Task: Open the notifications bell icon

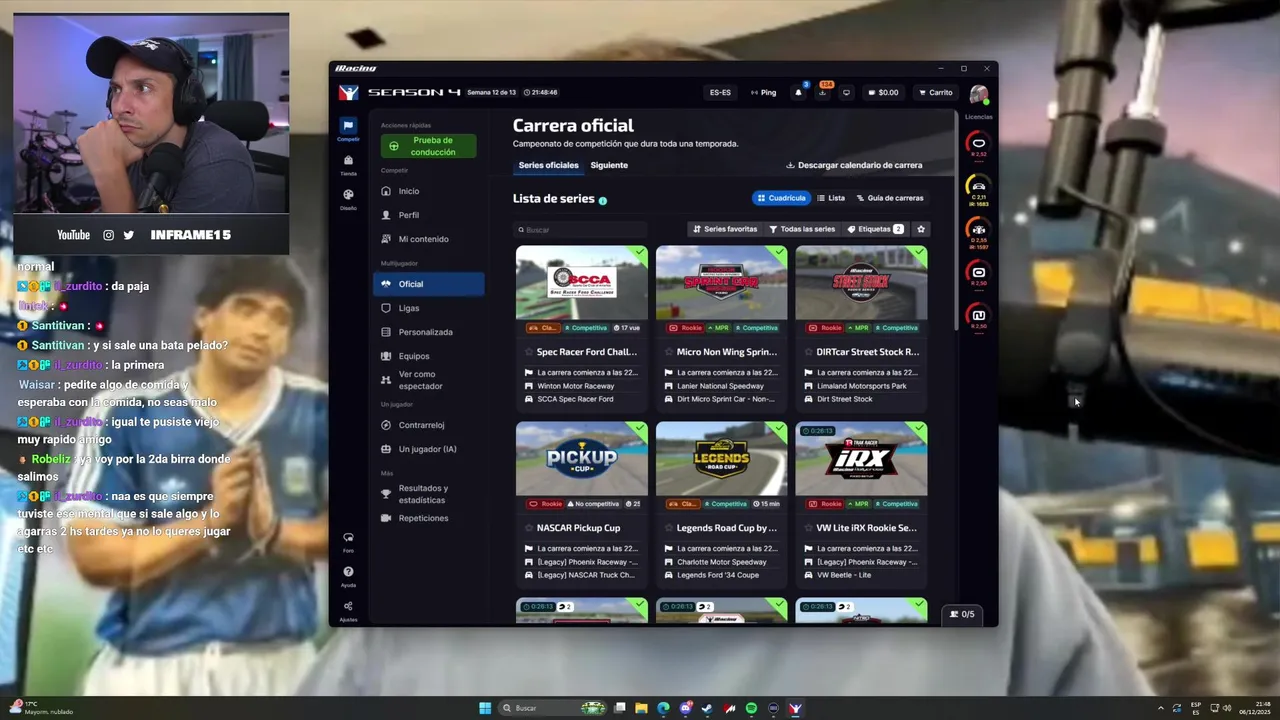Action: pos(798,92)
